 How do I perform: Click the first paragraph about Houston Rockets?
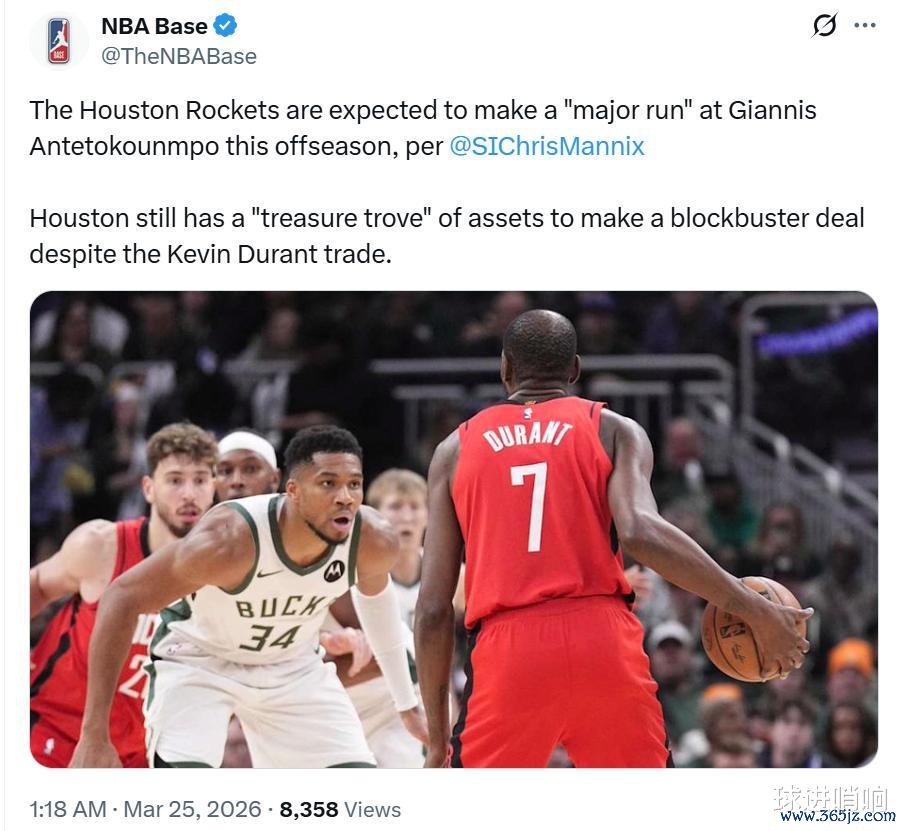click(423, 128)
